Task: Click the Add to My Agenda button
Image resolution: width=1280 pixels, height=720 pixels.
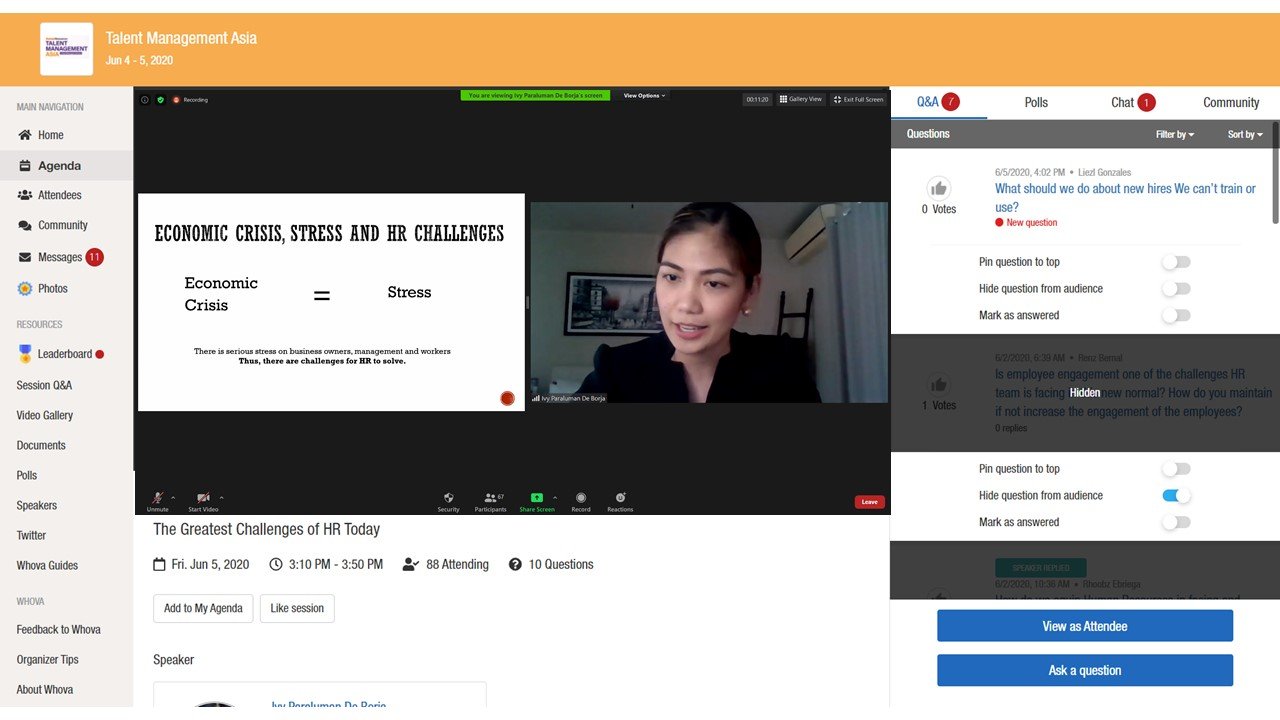Action: point(203,608)
